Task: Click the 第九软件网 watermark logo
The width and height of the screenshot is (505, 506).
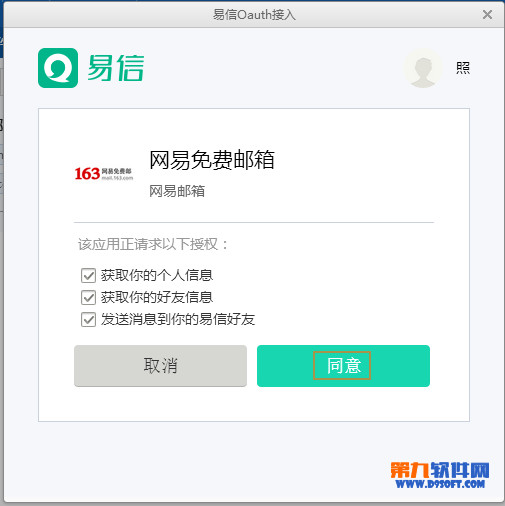Action: tap(440, 470)
